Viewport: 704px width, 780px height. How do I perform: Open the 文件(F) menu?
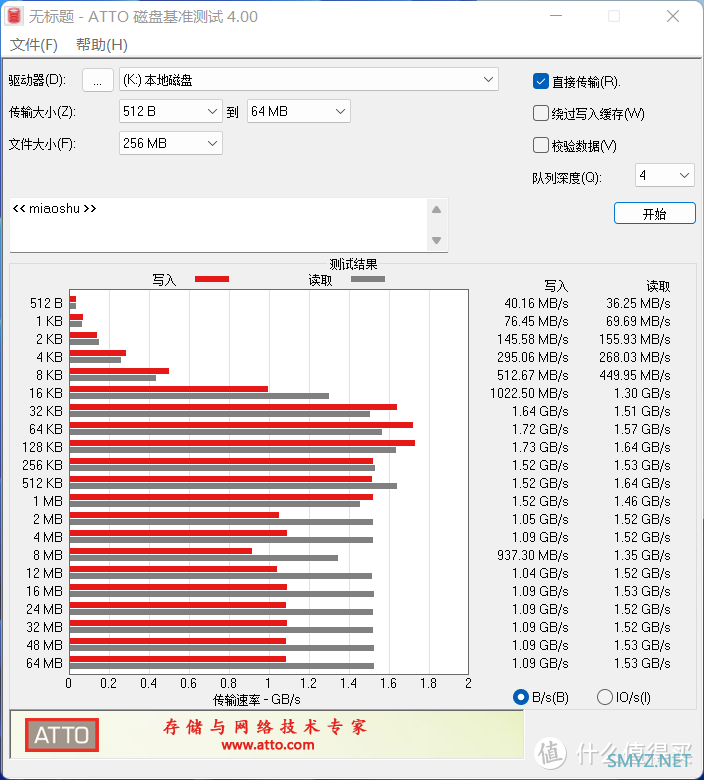(x=34, y=45)
